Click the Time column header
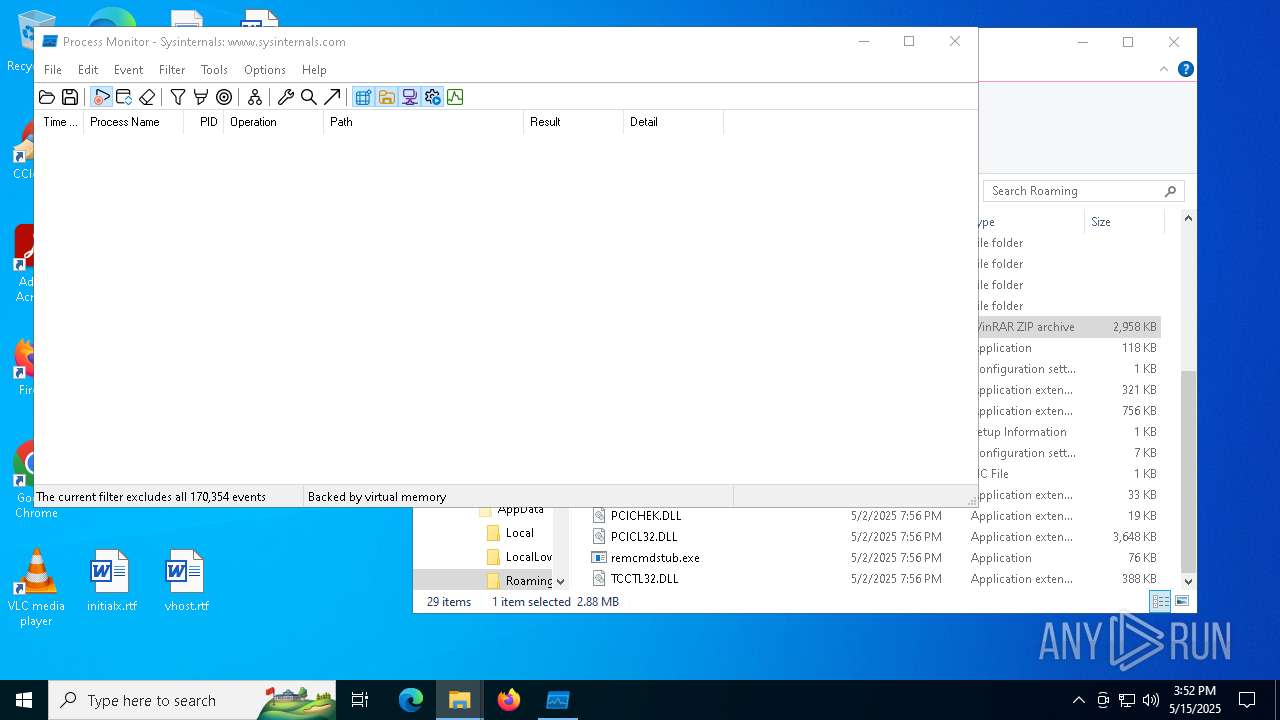Screen dimensions: 1280x720 point(59,122)
